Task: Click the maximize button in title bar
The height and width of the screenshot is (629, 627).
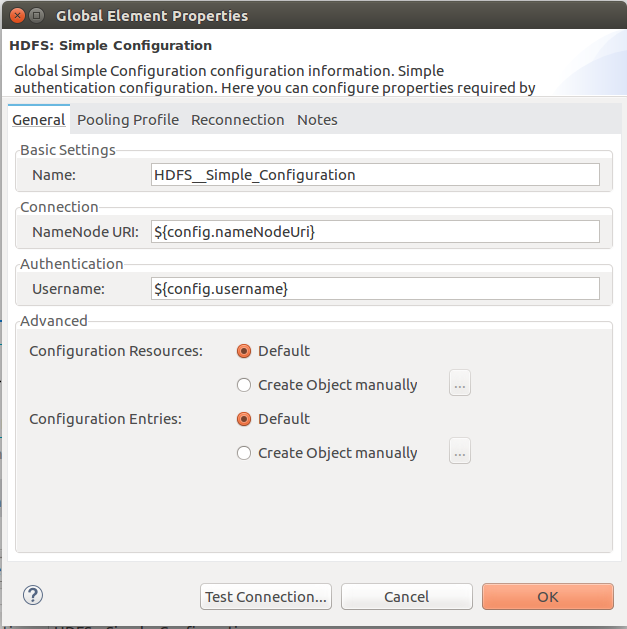Action: (37, 16)
